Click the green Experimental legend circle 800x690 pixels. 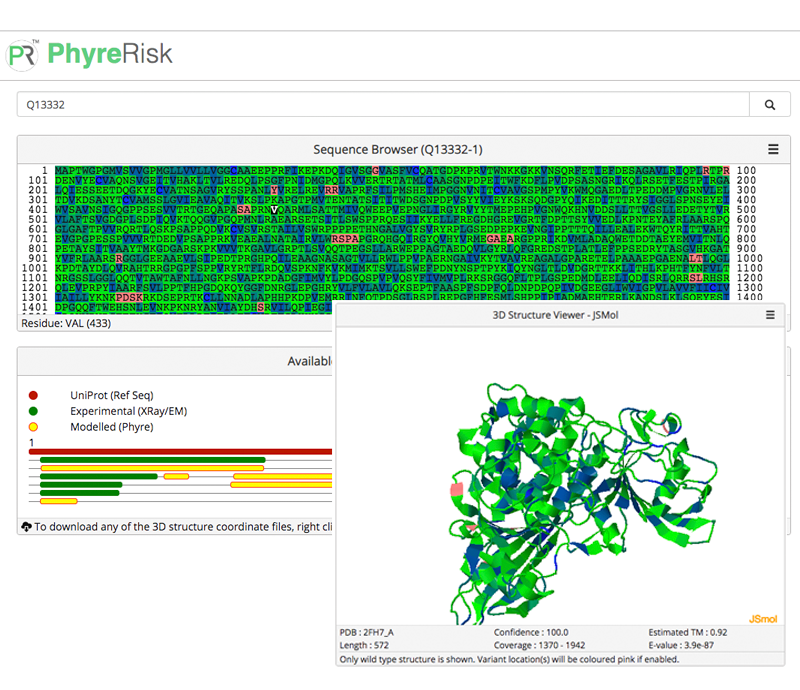33,411
